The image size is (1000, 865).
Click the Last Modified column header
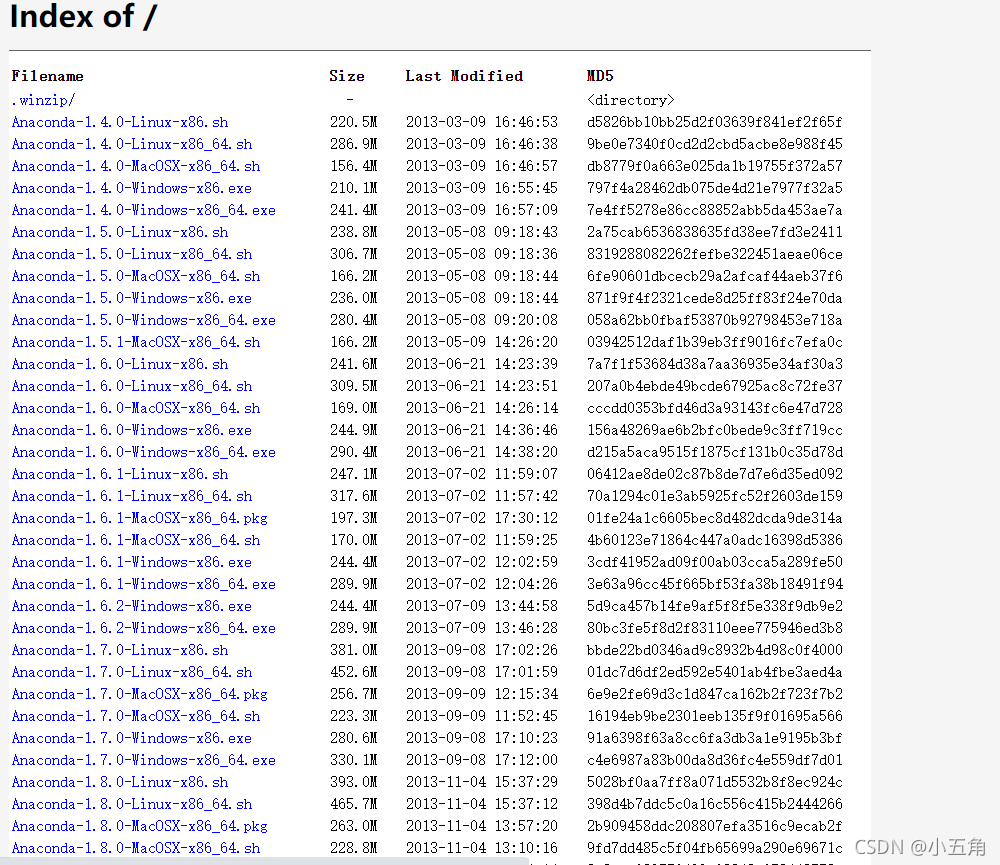tap(464, 76)
